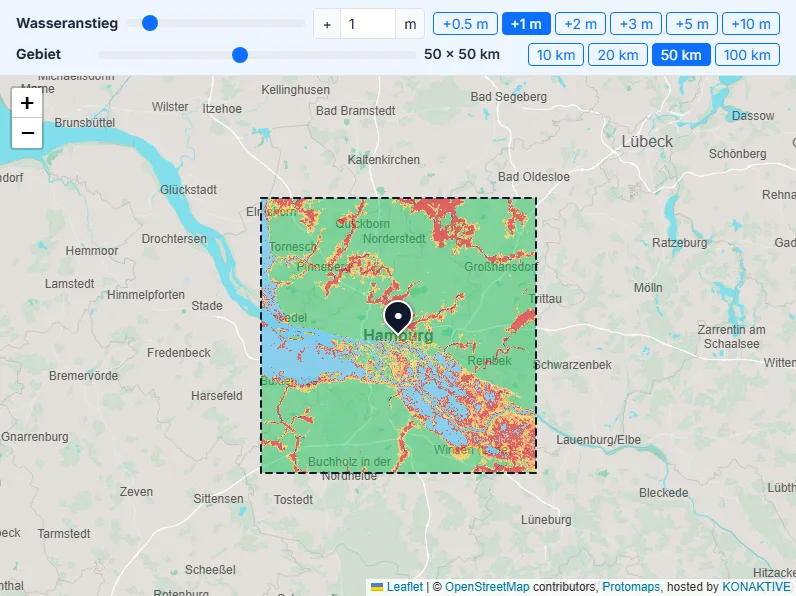Click the Mölln label
This screenshot has width=796, height=596.
point(648,288)
